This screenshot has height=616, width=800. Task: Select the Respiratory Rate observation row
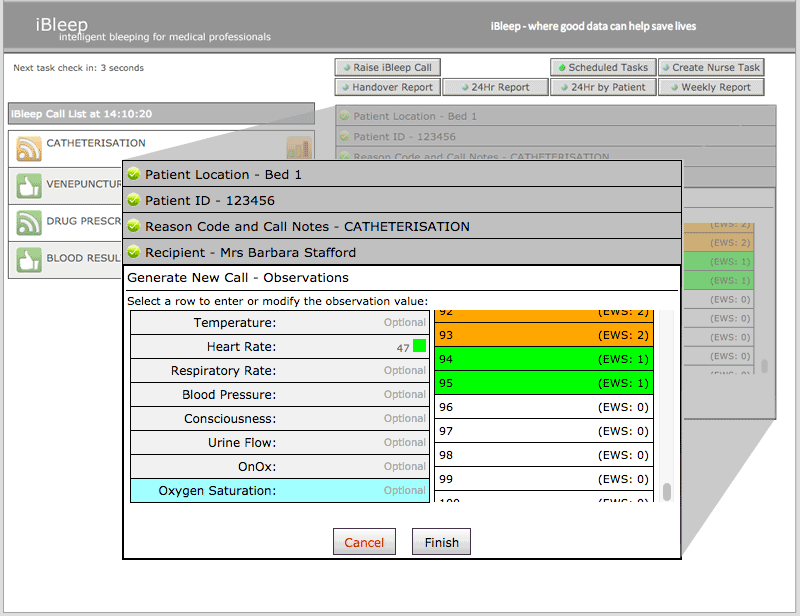(x=280, y=371)
